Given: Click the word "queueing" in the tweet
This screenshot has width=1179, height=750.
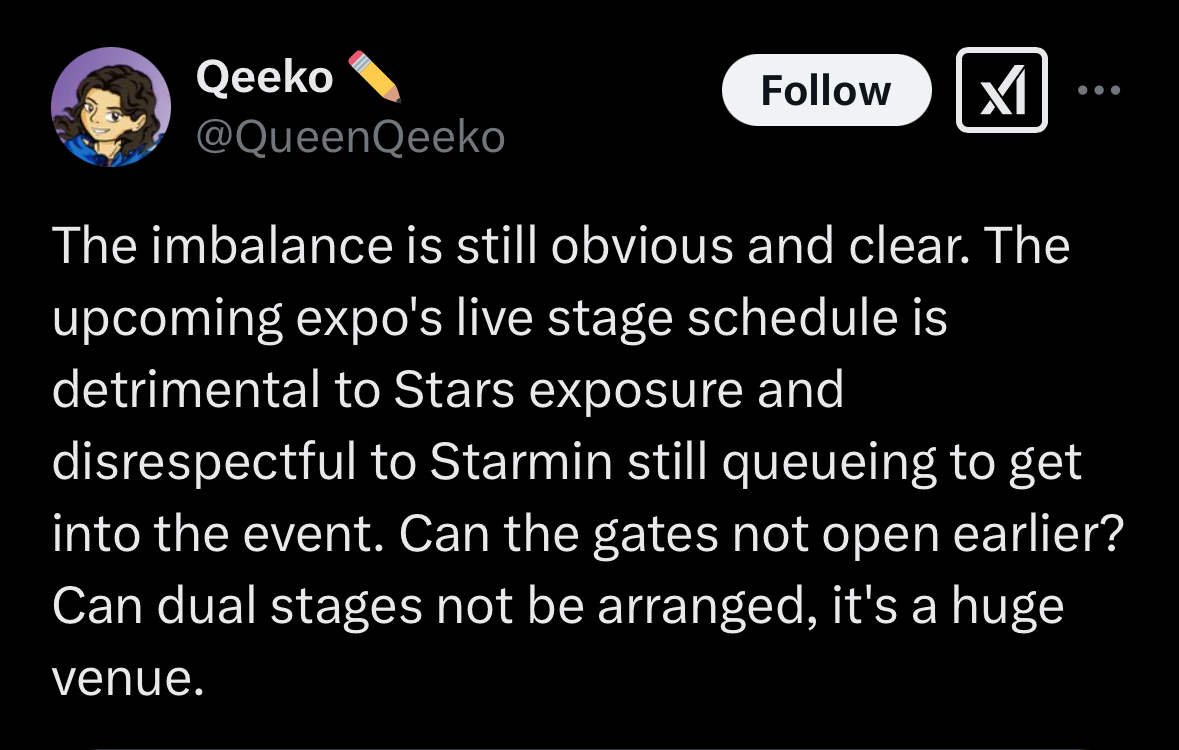Looking at the screenshot, I should 788,463.
